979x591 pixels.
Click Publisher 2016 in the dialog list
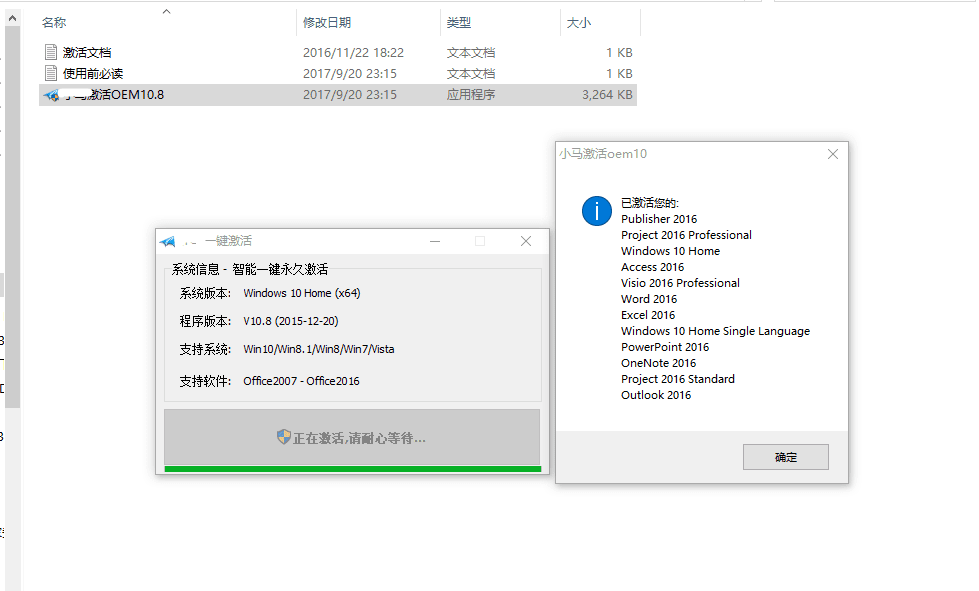point(659,219)
